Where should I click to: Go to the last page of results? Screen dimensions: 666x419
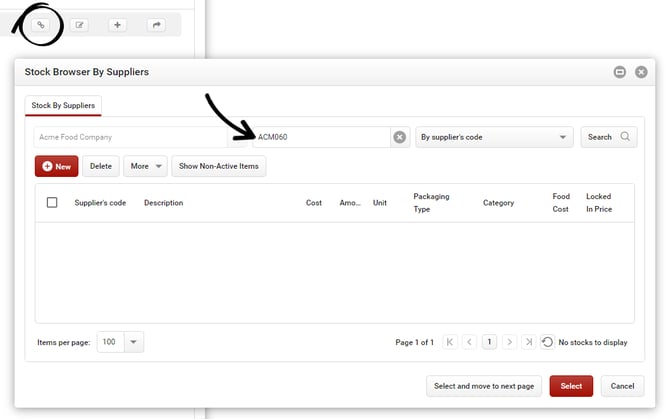click(x=529, y=342)
